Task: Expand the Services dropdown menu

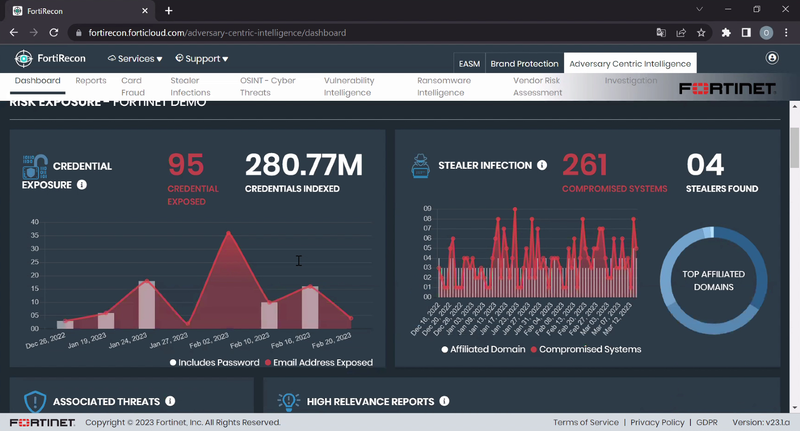Action: (135, 59)
